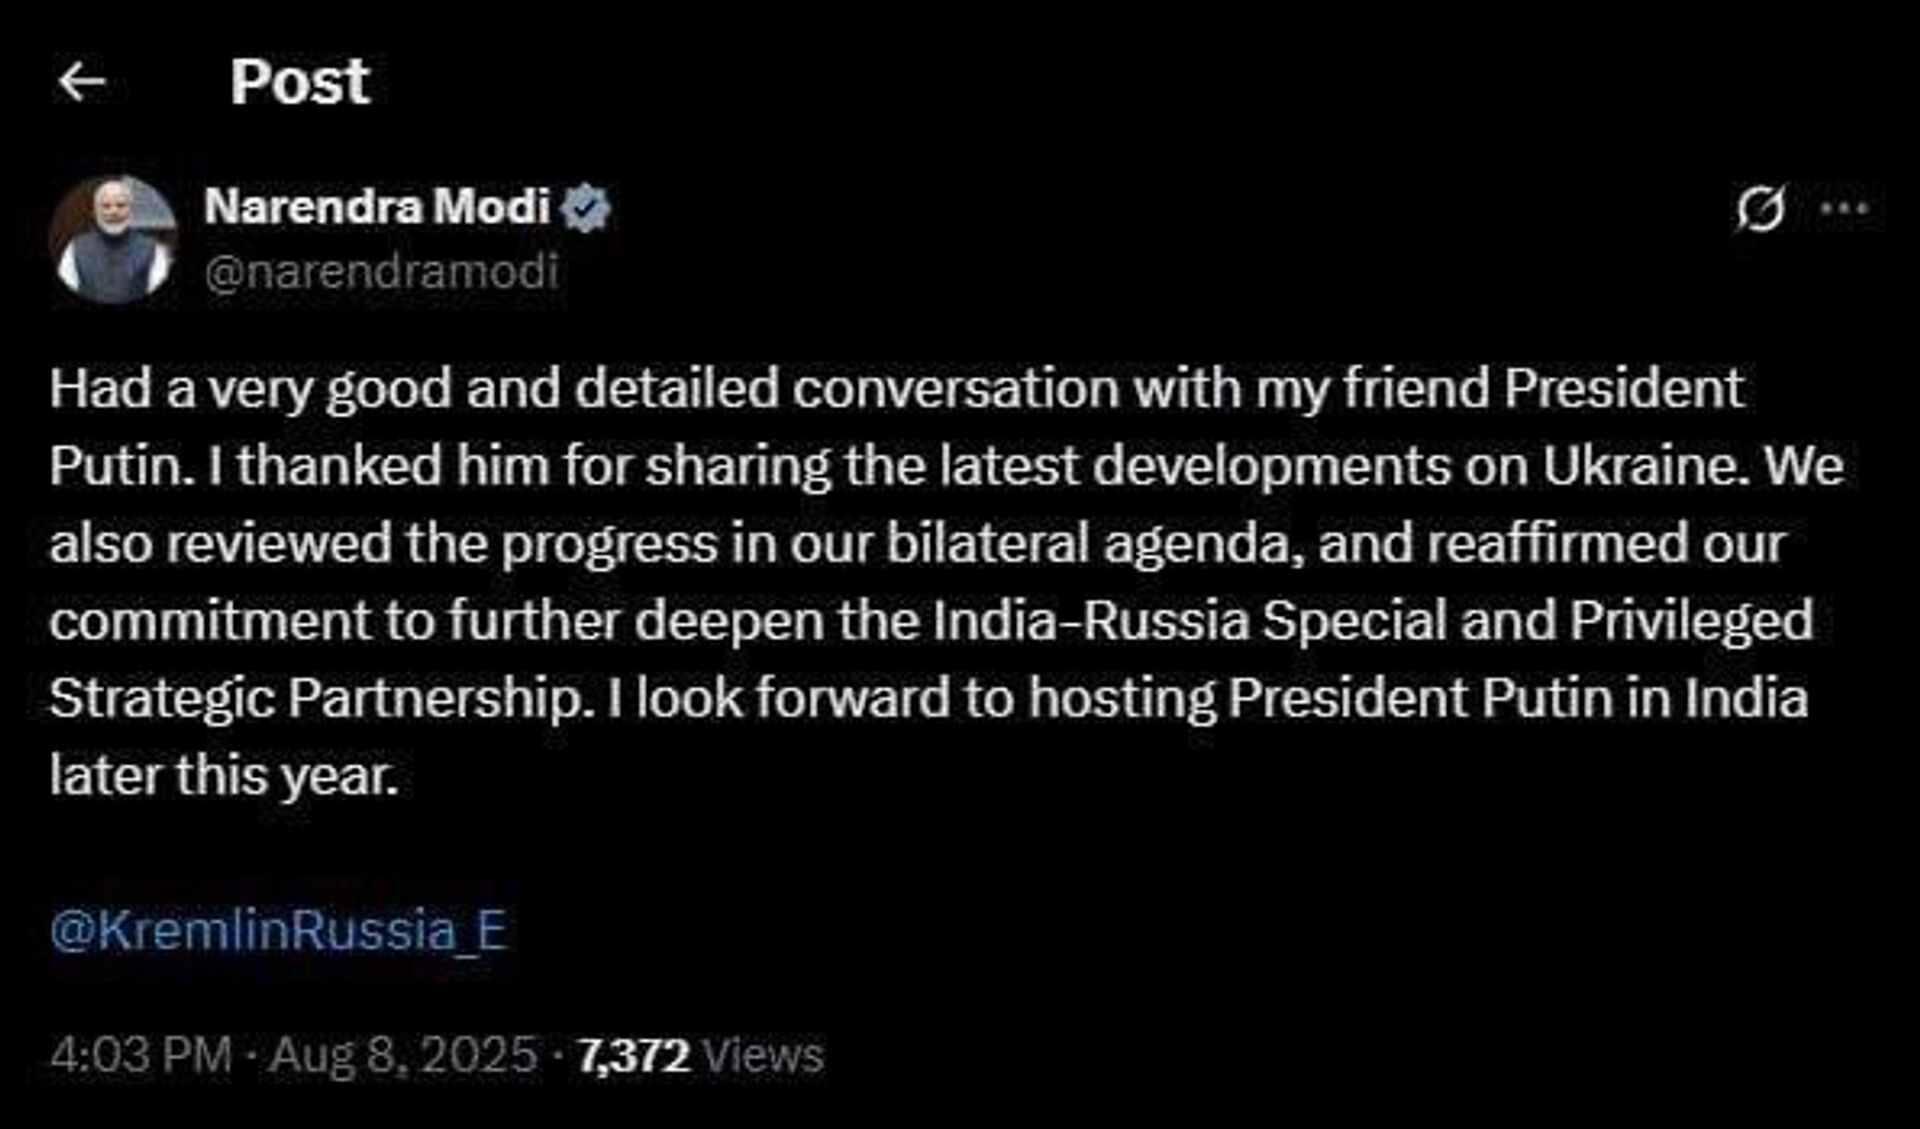Click the 7,372 view count number
This screenshot has height=1129, width=1920.
pyautogui.click(x=633, y=1056)
